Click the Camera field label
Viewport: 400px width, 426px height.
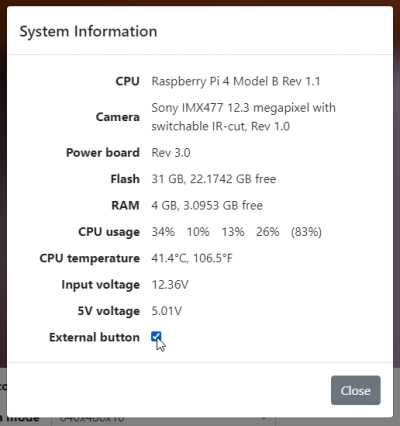(x=118, y=117)
